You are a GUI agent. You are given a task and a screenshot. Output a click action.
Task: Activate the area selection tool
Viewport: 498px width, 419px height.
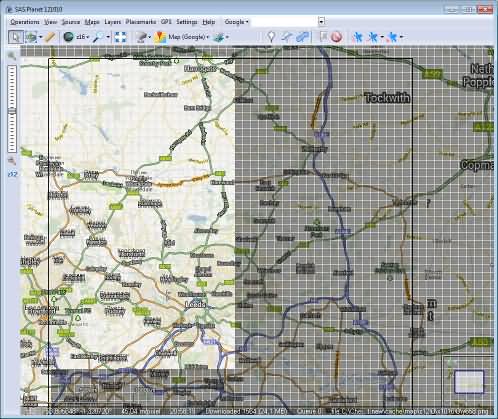coord(31,37)
